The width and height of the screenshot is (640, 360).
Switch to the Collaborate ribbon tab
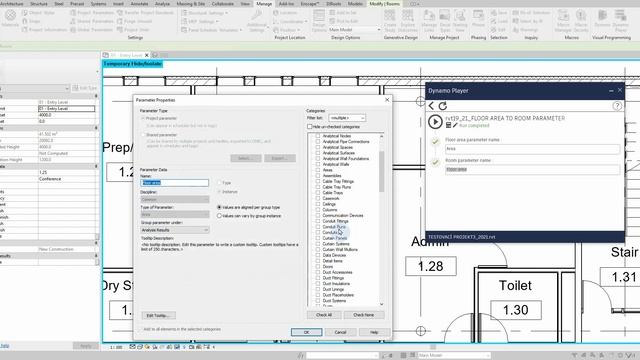222,4
